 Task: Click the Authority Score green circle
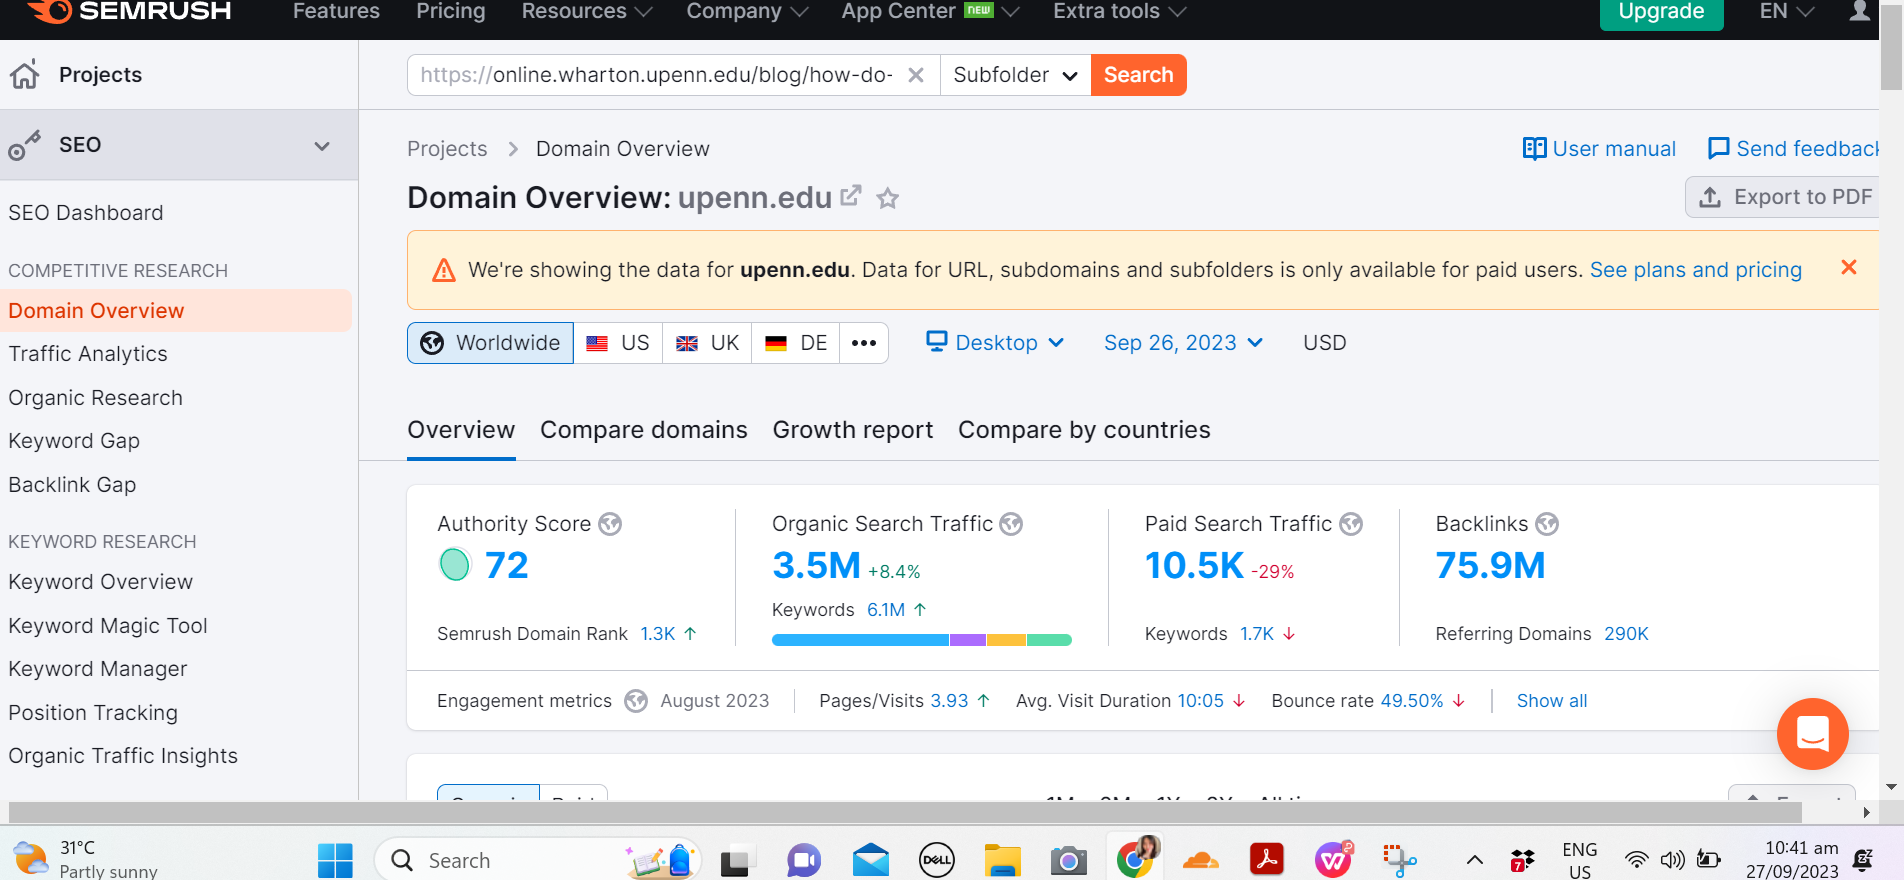455,565
